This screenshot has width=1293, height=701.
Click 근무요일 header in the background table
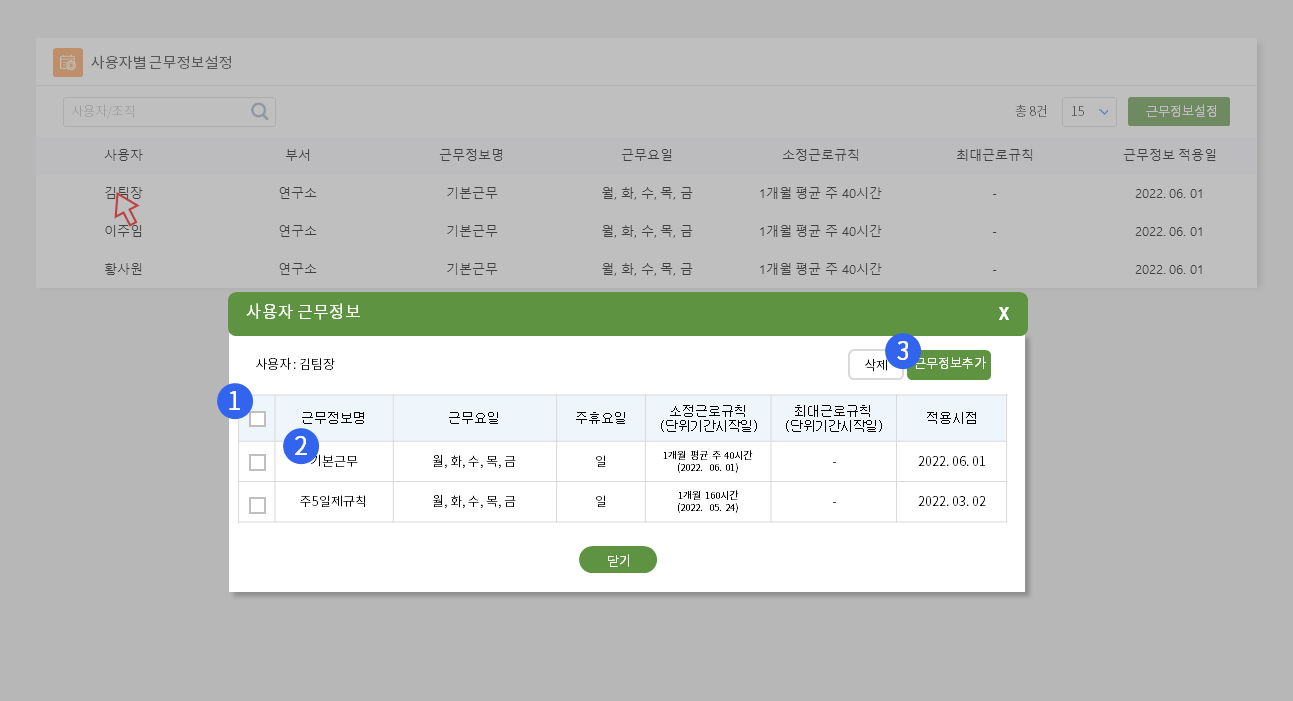(647, 155)
